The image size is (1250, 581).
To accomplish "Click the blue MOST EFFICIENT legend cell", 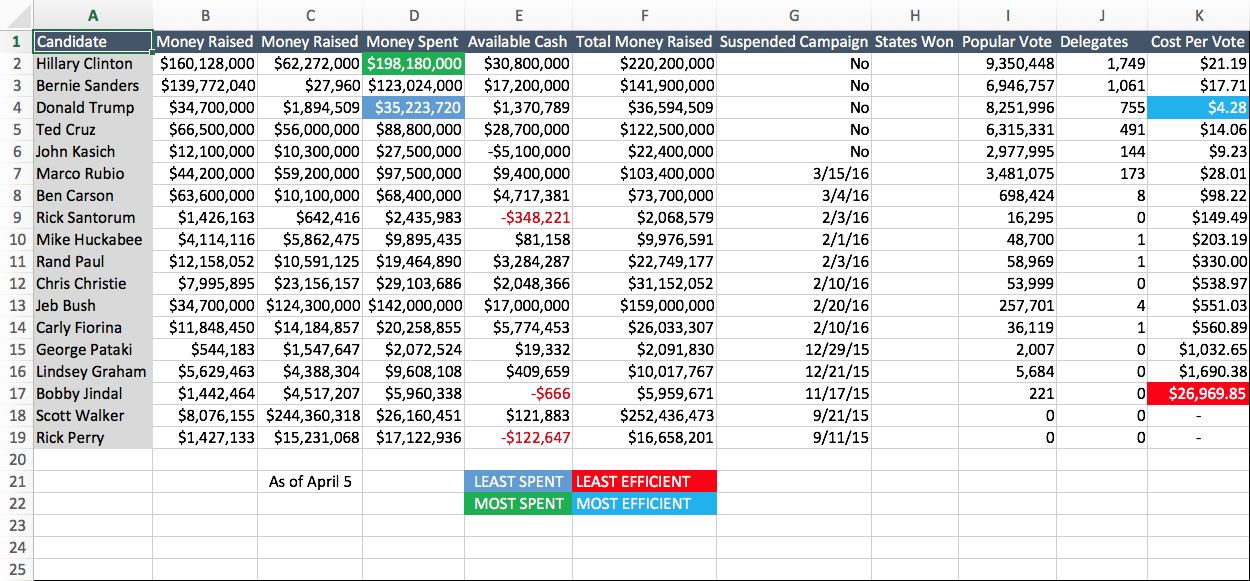I will (644, 503).
